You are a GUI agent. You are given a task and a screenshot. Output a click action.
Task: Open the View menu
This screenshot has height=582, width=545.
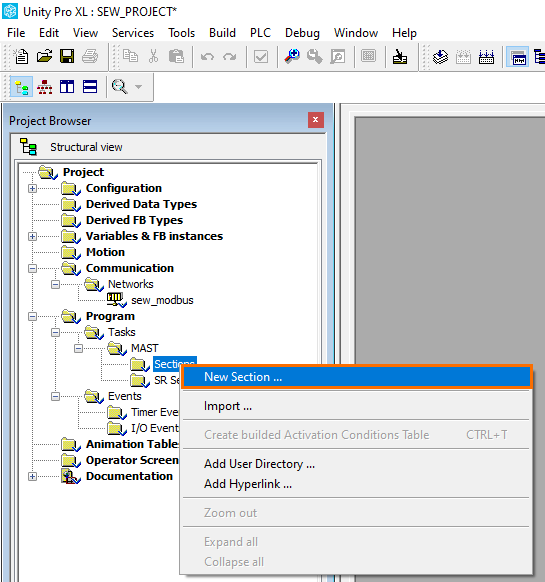coord(85,33)
